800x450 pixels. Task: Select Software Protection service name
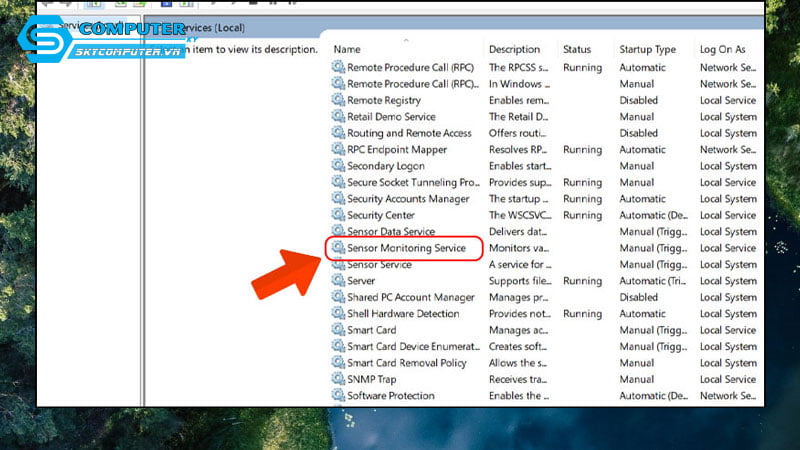pos(391,395)
